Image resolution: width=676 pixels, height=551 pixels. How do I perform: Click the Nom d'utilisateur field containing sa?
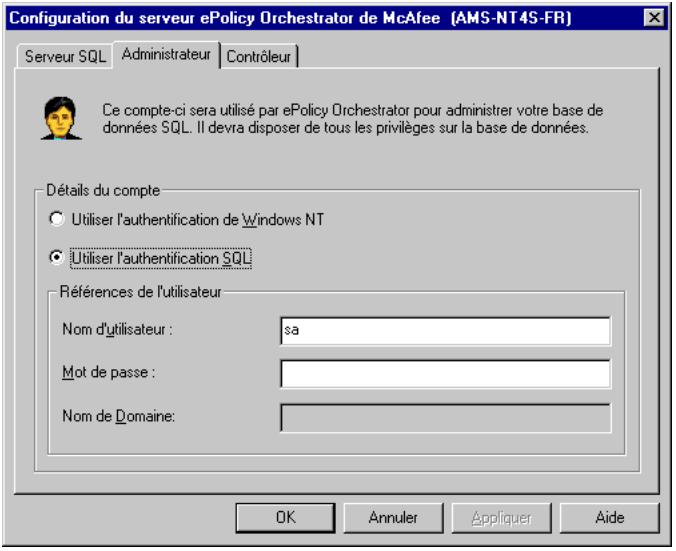point(445,331)
